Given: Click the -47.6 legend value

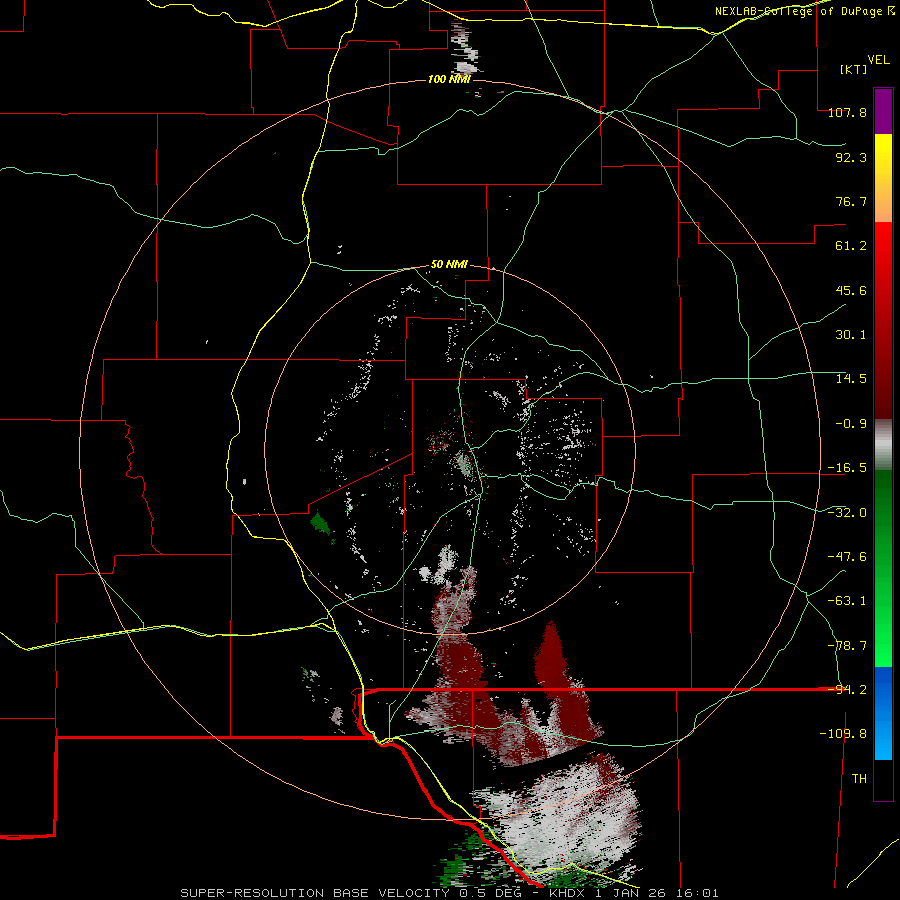Looking at the screenshot, I should pos(847,557).
